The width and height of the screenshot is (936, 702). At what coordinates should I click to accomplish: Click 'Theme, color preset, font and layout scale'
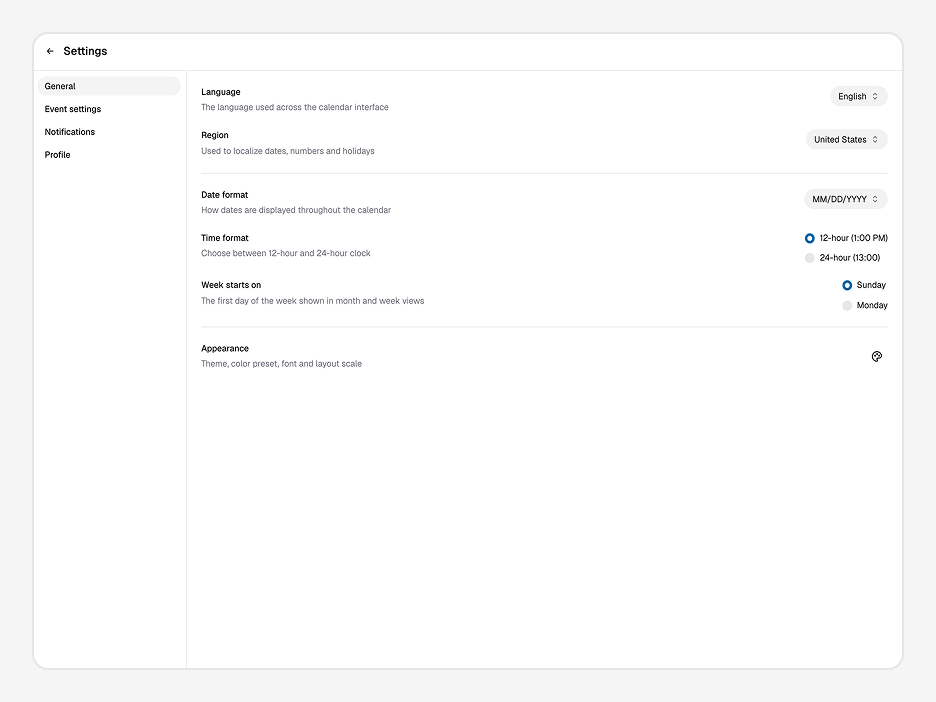coord(281,364)
